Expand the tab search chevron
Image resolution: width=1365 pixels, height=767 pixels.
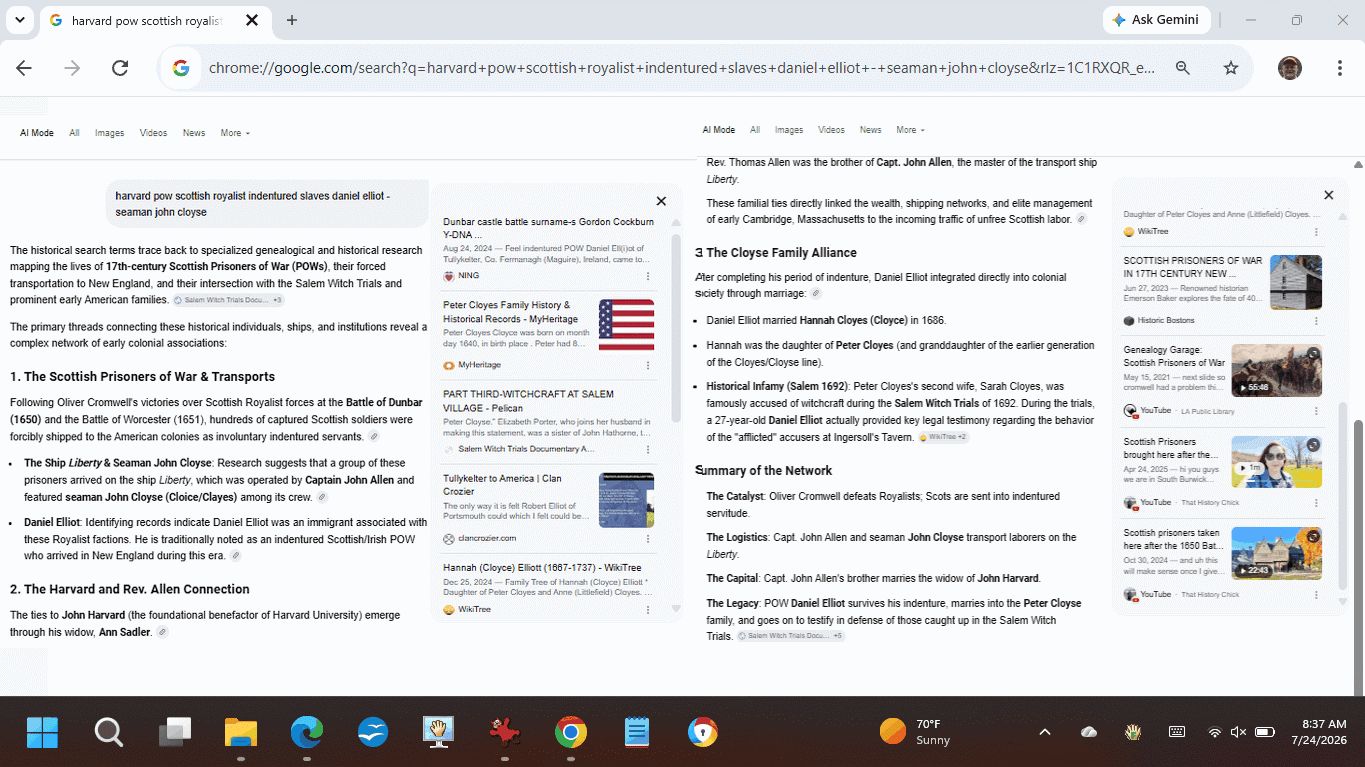(20, 20)
